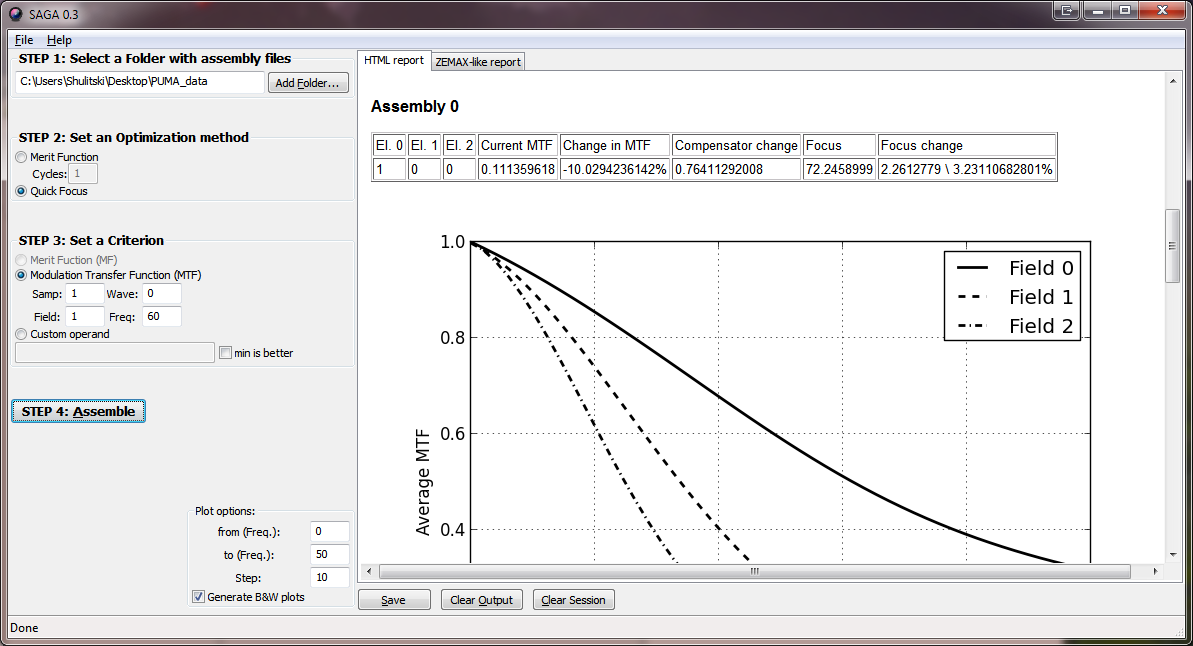Screen dimensions: 1193x646
Task: Click the scroll-up arrow of report panel
Action: (x=1172, y=81)
